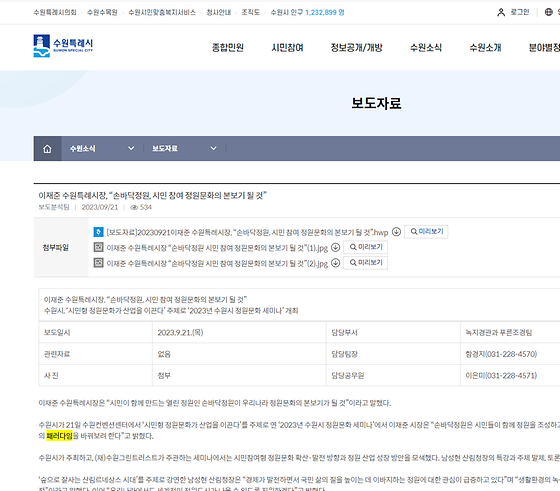Open the 수원소식 main menu
560x491 pixels.
[x=426, y=47]
